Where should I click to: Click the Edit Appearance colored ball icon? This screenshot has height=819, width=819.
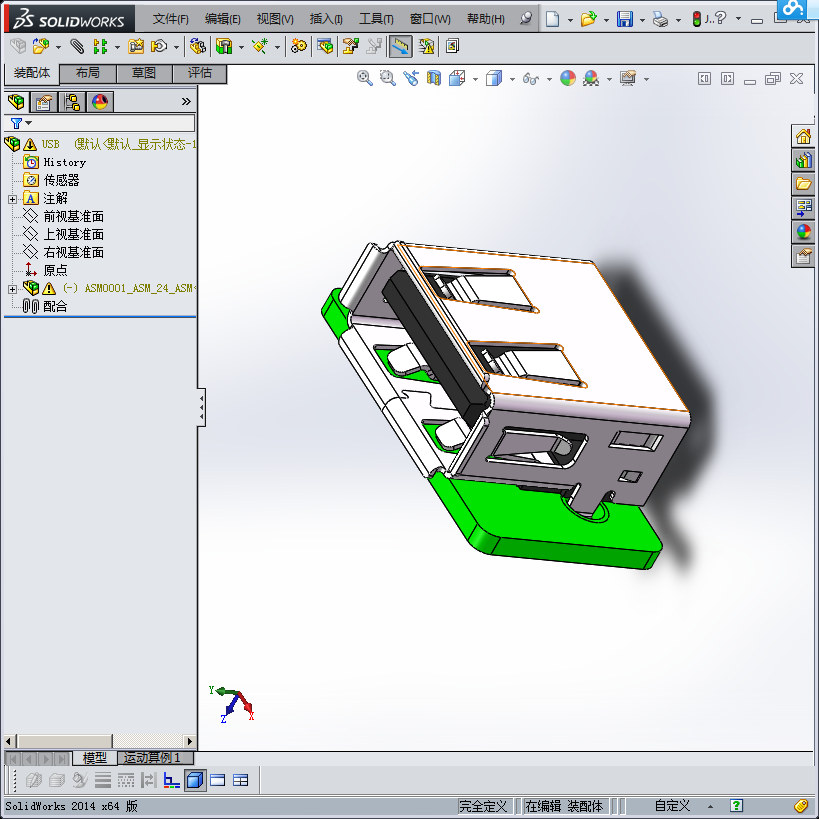click(x=570, y=78)
